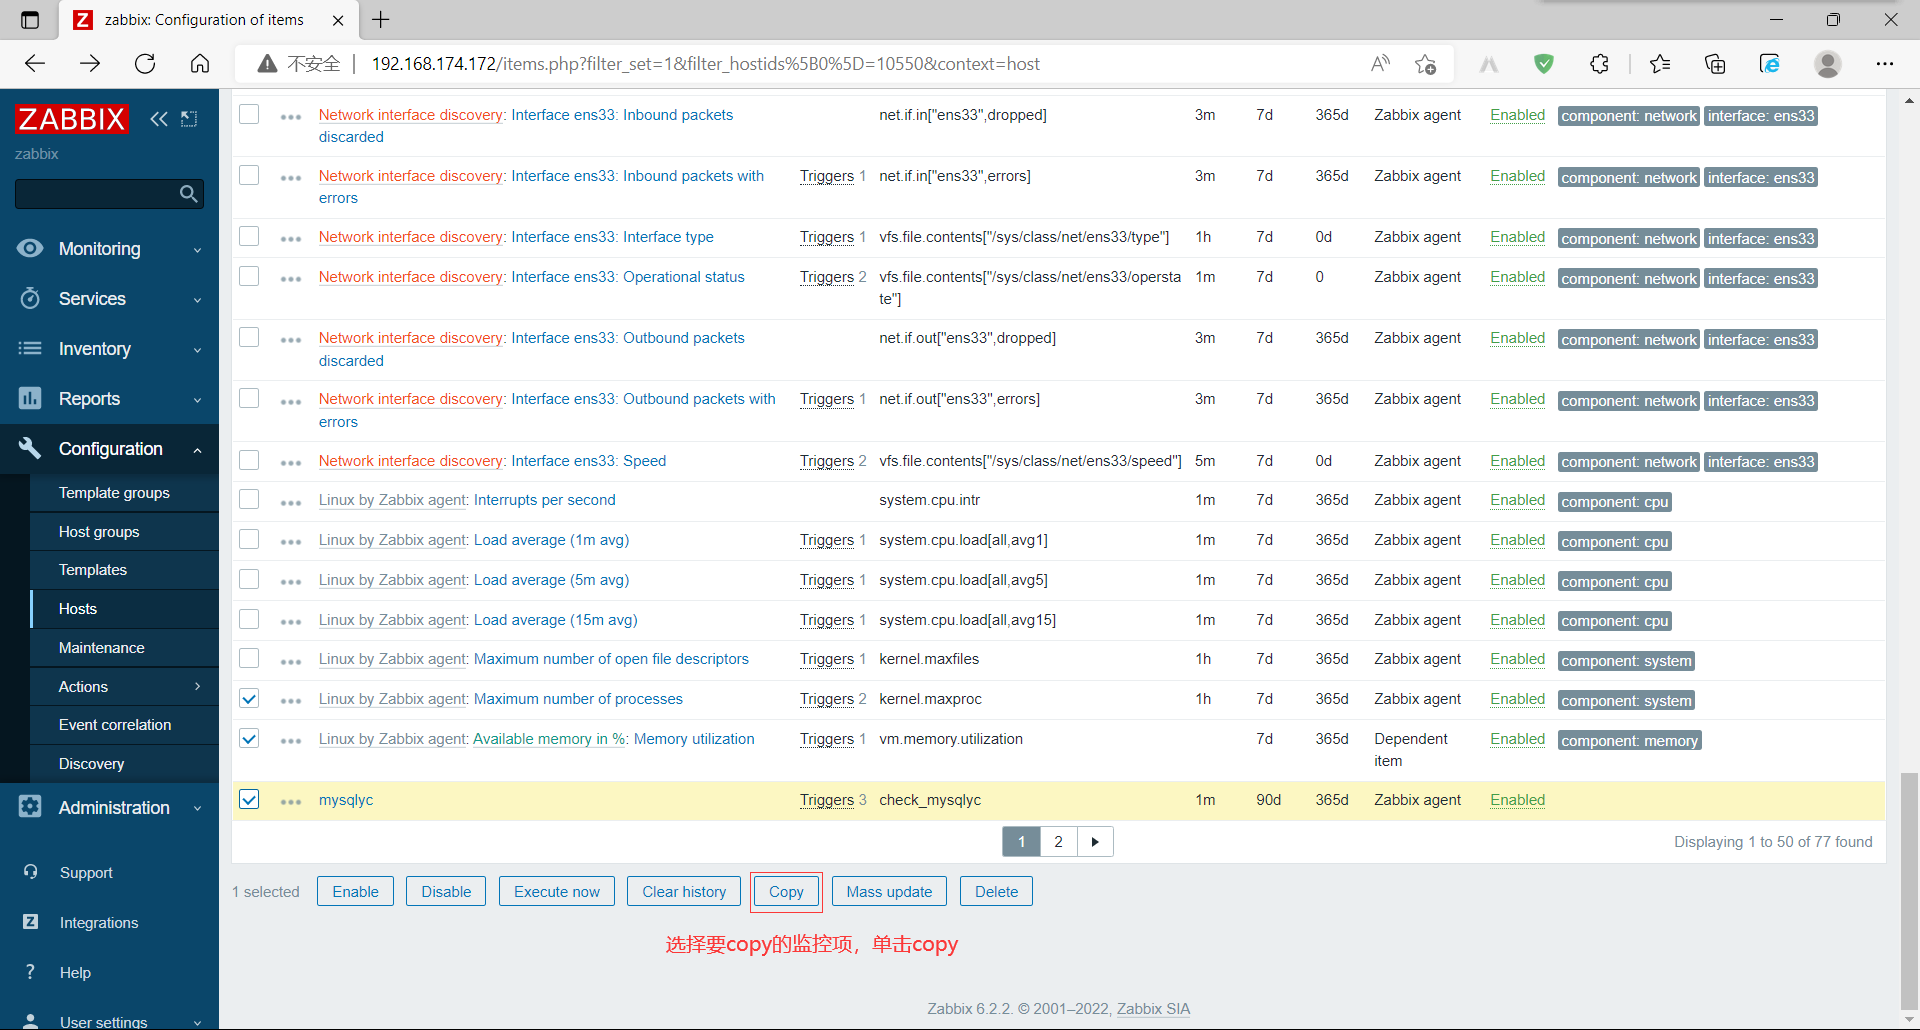Click the sidebar search magnifier icon
This screenshot has width=1920, height=1030.
188,193
